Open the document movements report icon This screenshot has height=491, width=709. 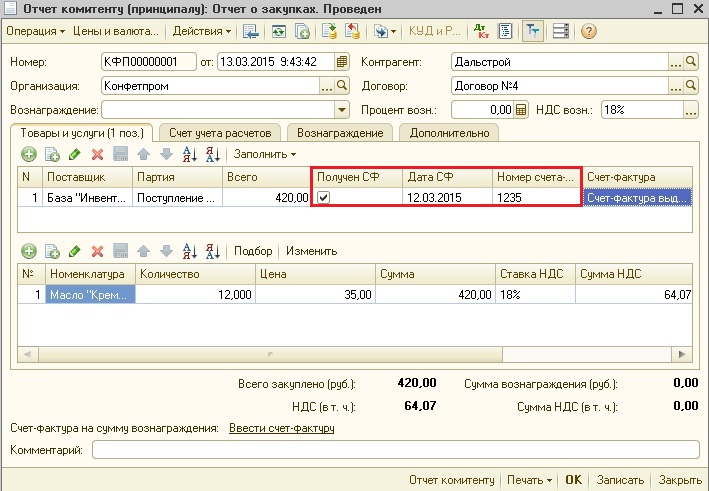[505, 31]
